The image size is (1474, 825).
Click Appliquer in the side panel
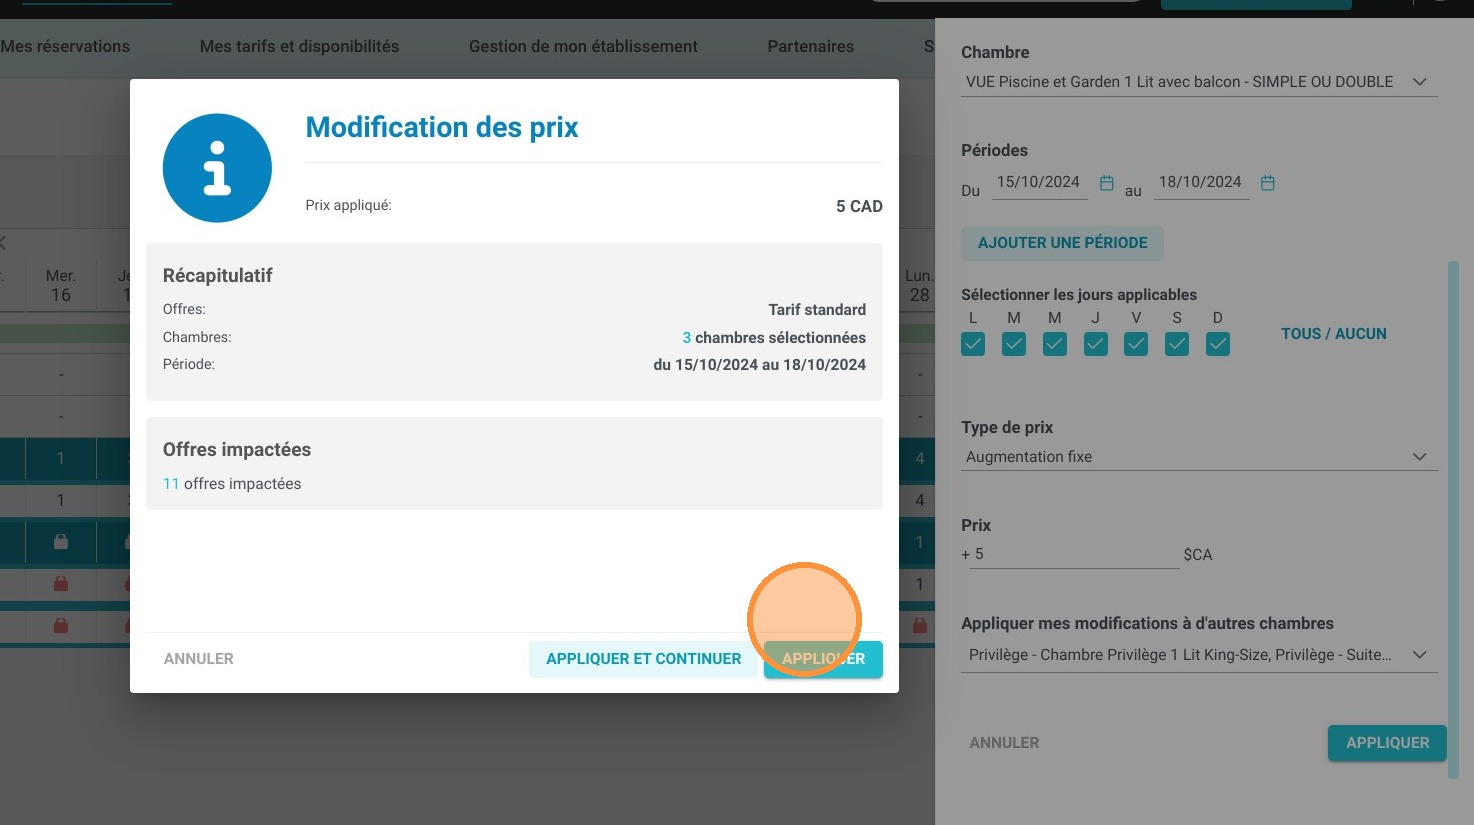1387,743
